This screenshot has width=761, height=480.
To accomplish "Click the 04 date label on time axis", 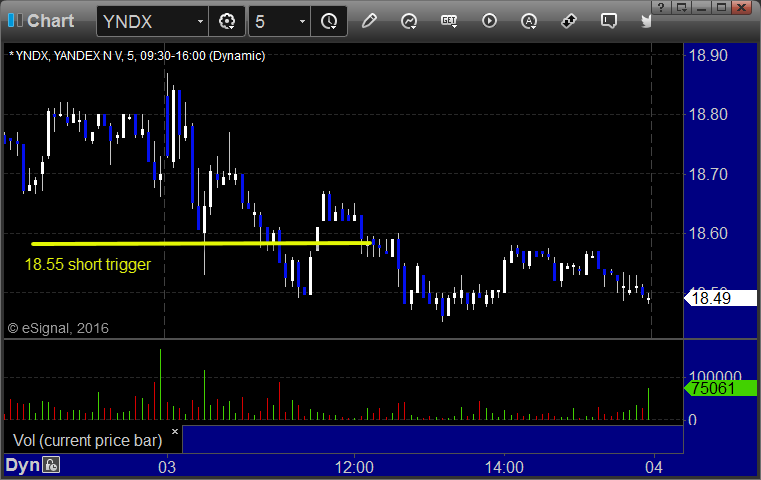I will coord(654,467).
